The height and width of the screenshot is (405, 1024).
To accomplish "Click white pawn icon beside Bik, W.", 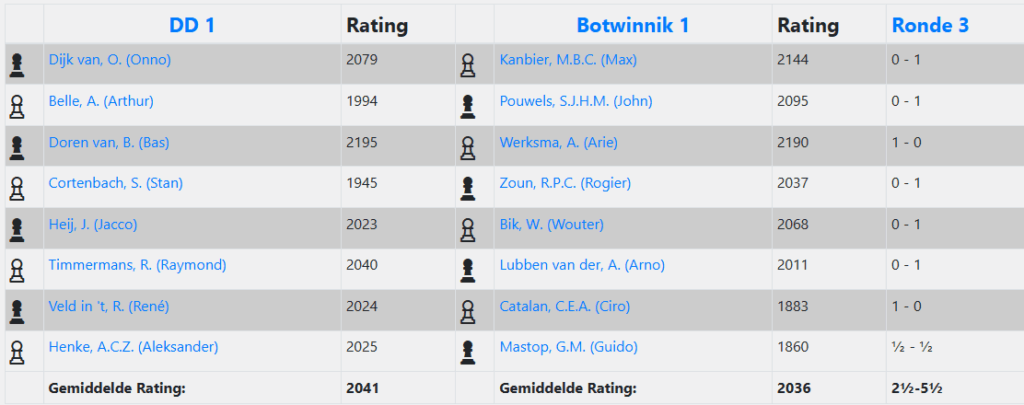I will [467, 230].
